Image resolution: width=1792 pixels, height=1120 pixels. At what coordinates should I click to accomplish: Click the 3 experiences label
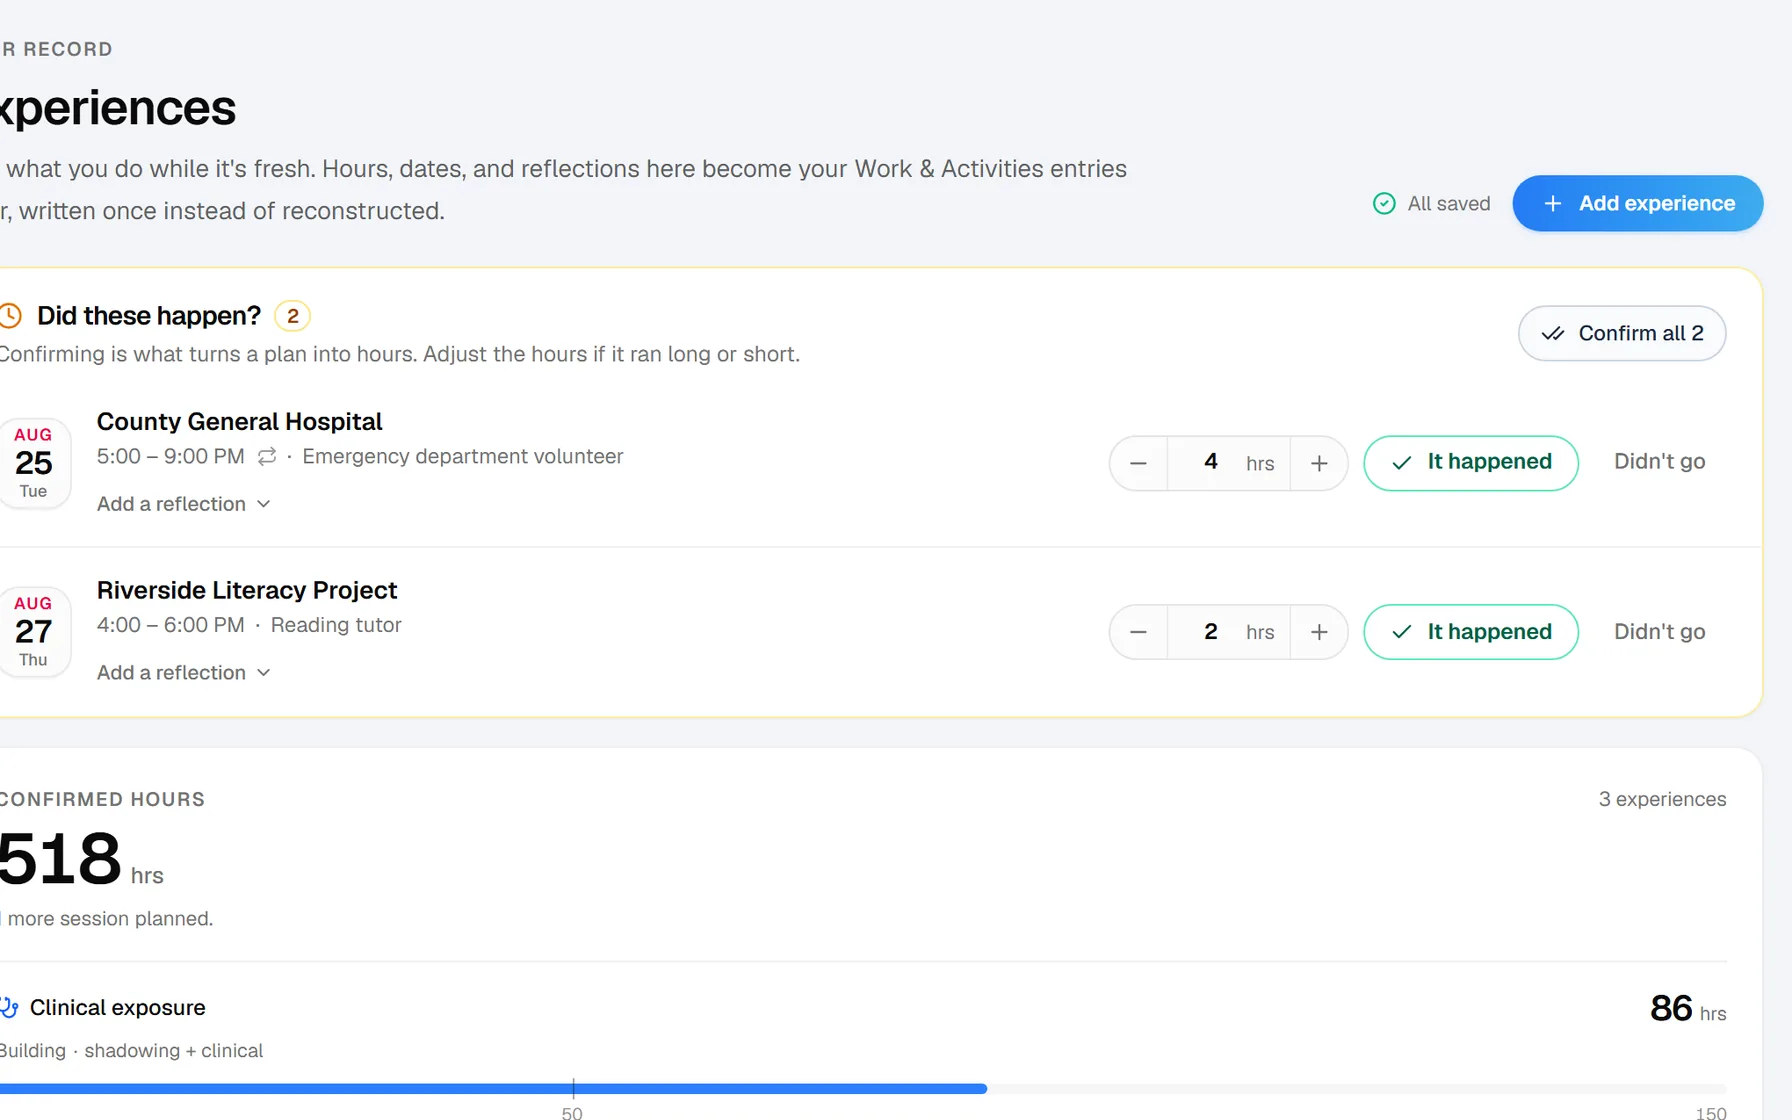click(1662, 799)
